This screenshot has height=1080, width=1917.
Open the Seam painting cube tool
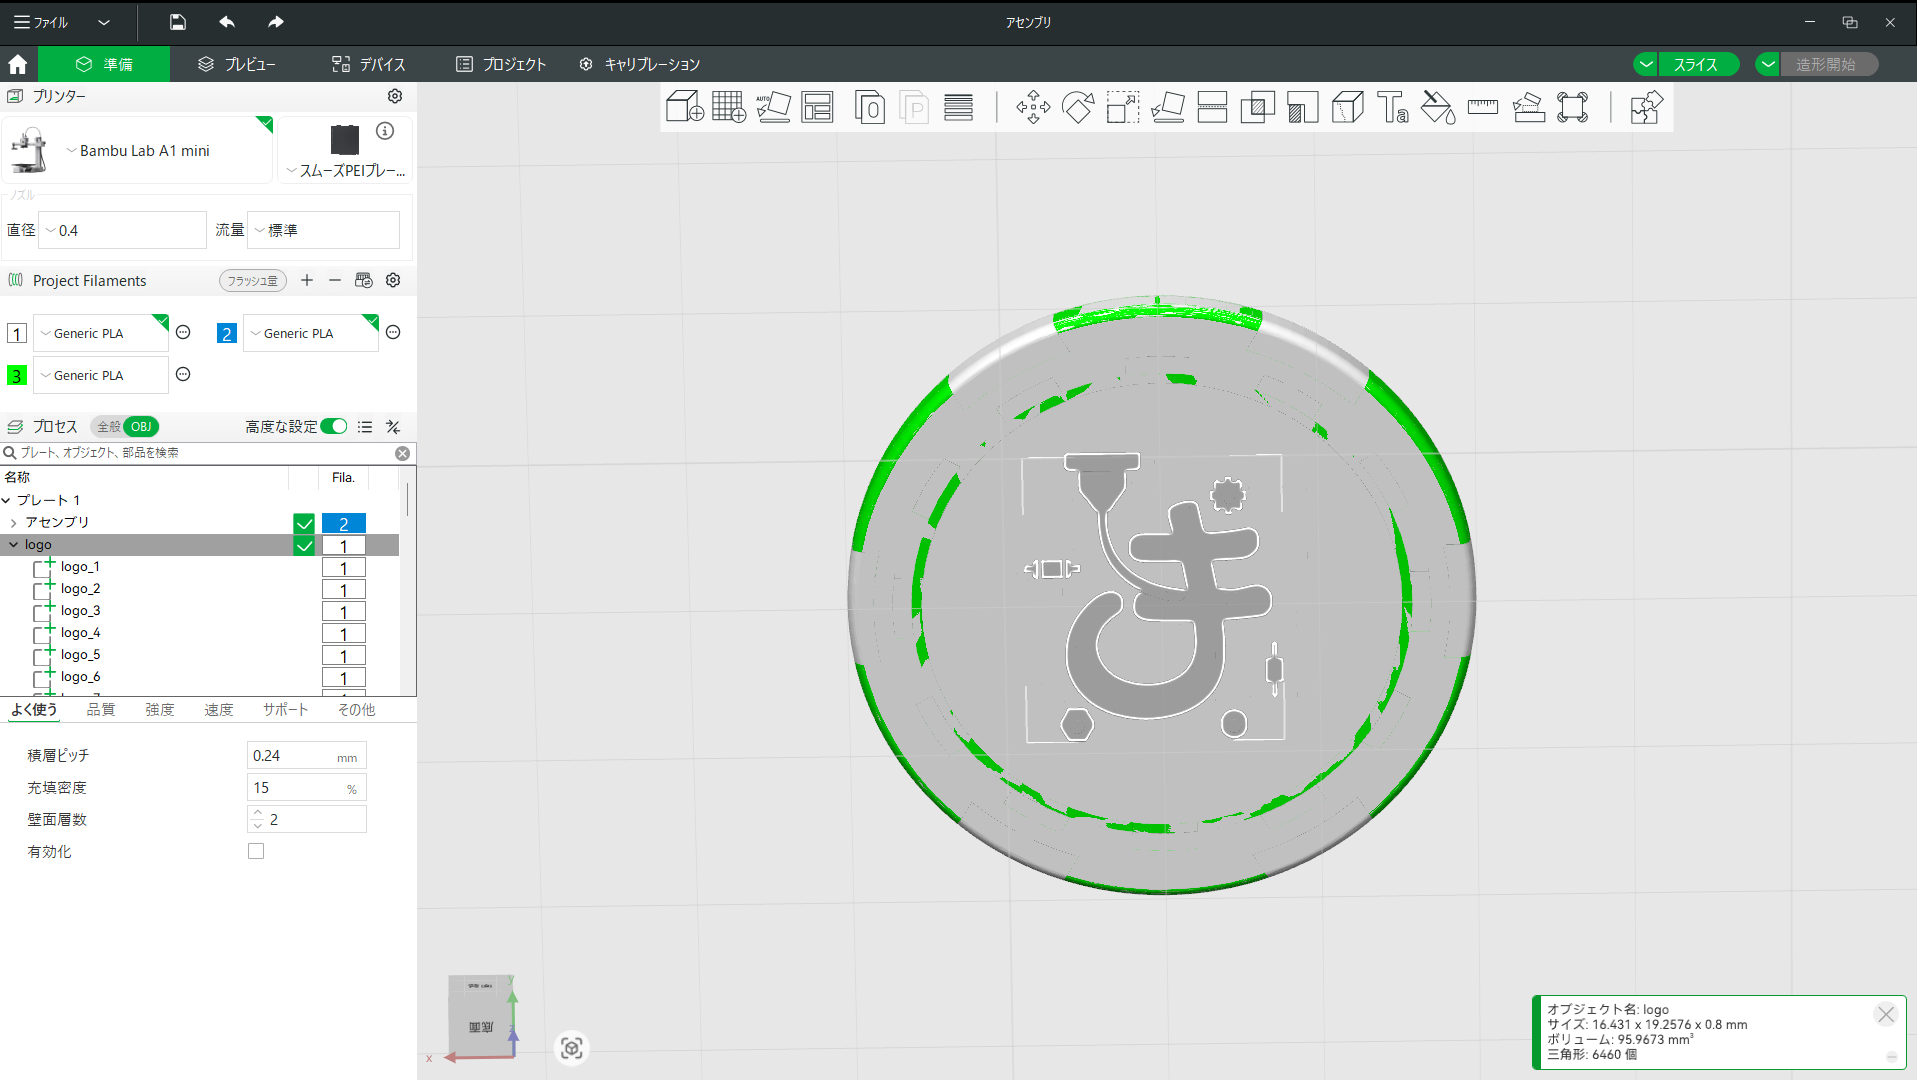1348,107
